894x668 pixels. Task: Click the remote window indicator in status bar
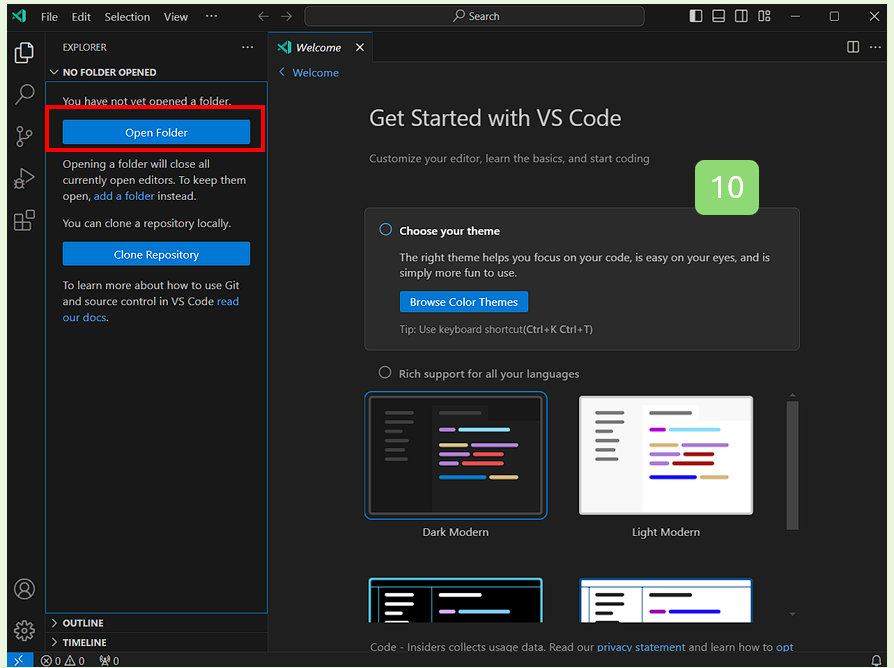[x=19, y=661]
